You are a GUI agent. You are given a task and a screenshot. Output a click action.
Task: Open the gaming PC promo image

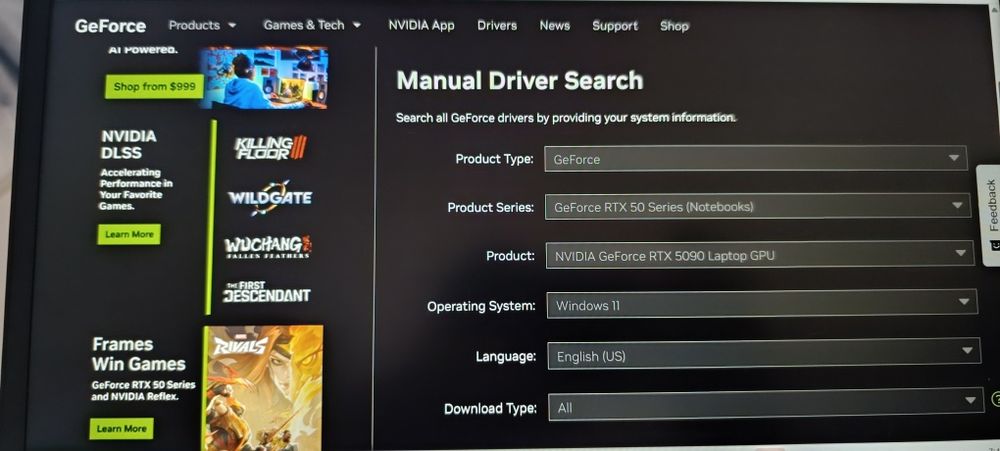click(264, 77)
